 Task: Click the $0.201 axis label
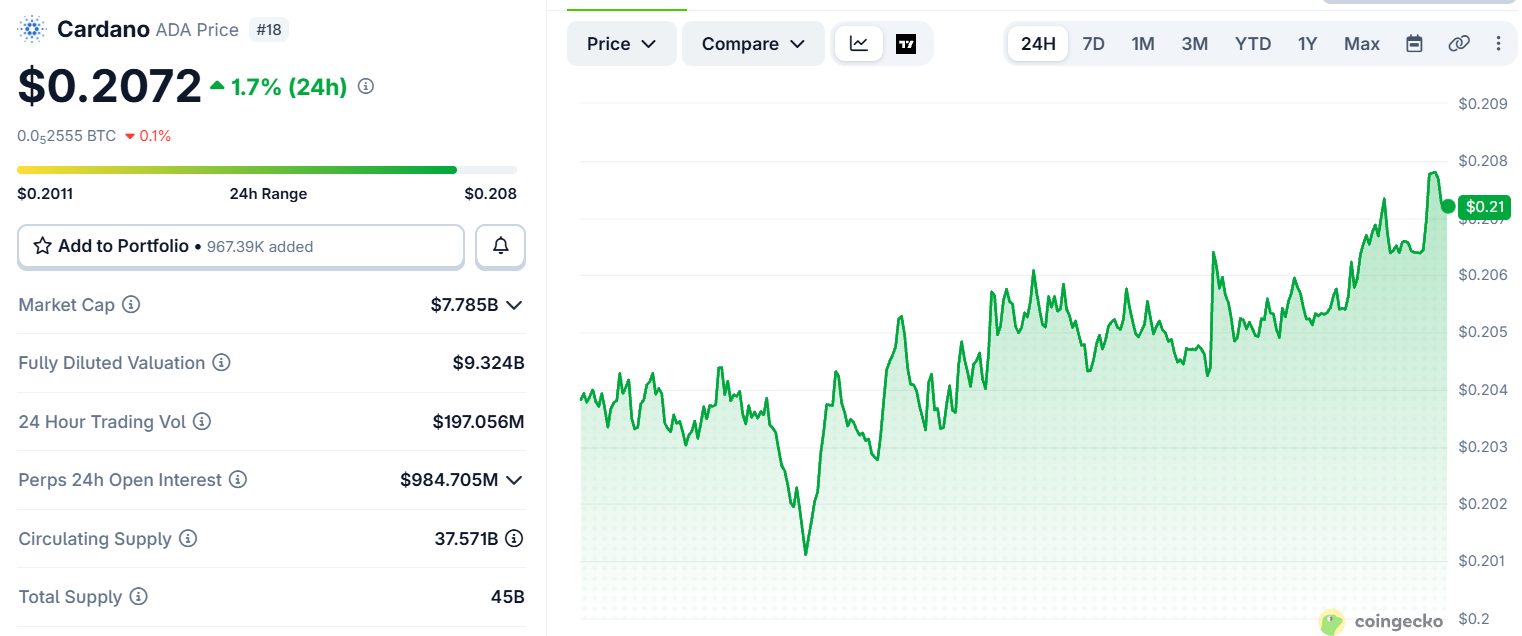click(1482, 561)
